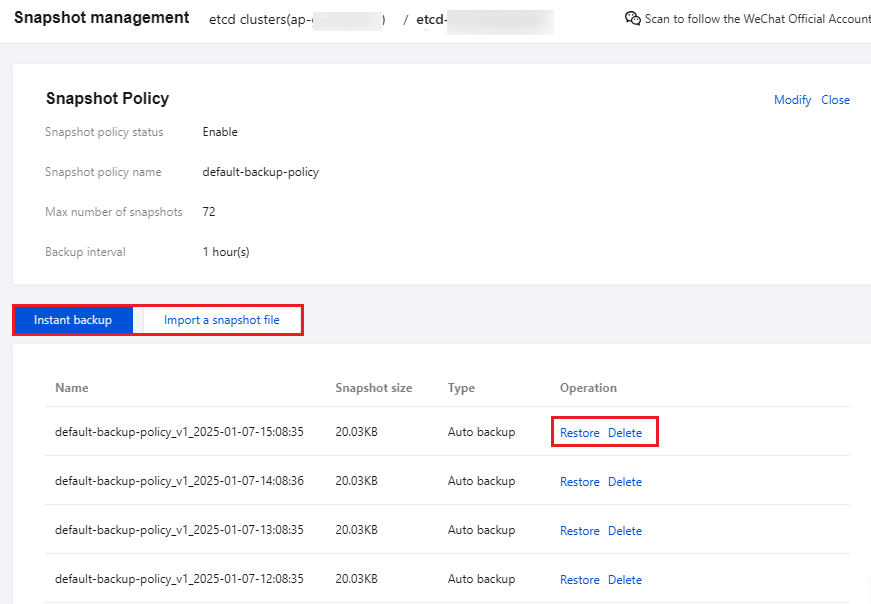Open the Scan to follow WeChat Official Account link

tap(757, 19)
